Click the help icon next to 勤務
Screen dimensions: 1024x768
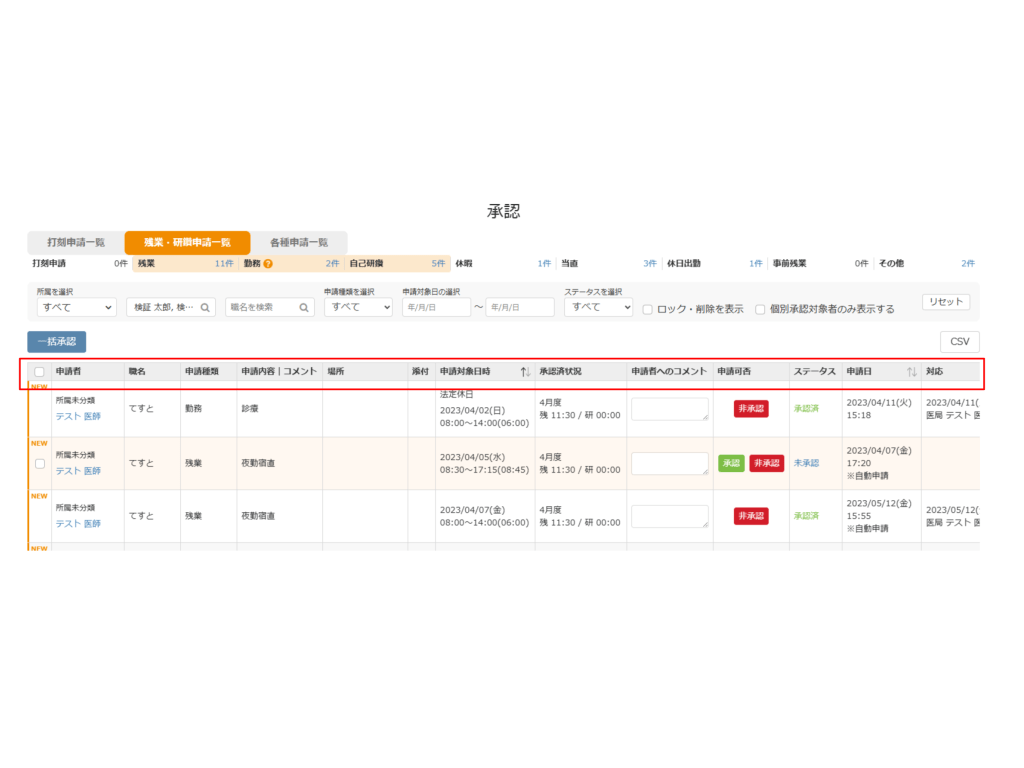[268, 264]
